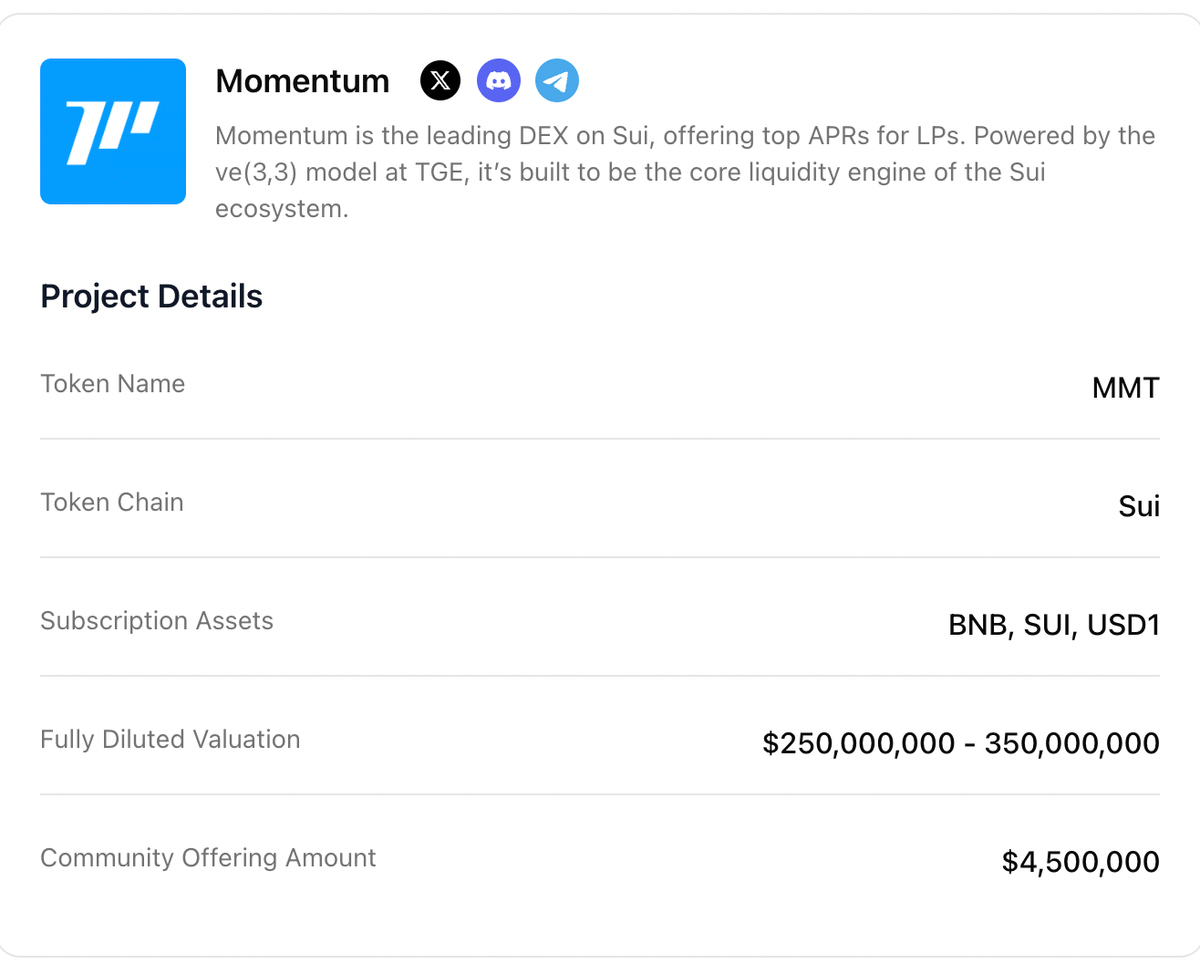The height and width of the screenshot is (965, 1200).
Task: Select the MMT token name value
Action: pos(1125,388)
